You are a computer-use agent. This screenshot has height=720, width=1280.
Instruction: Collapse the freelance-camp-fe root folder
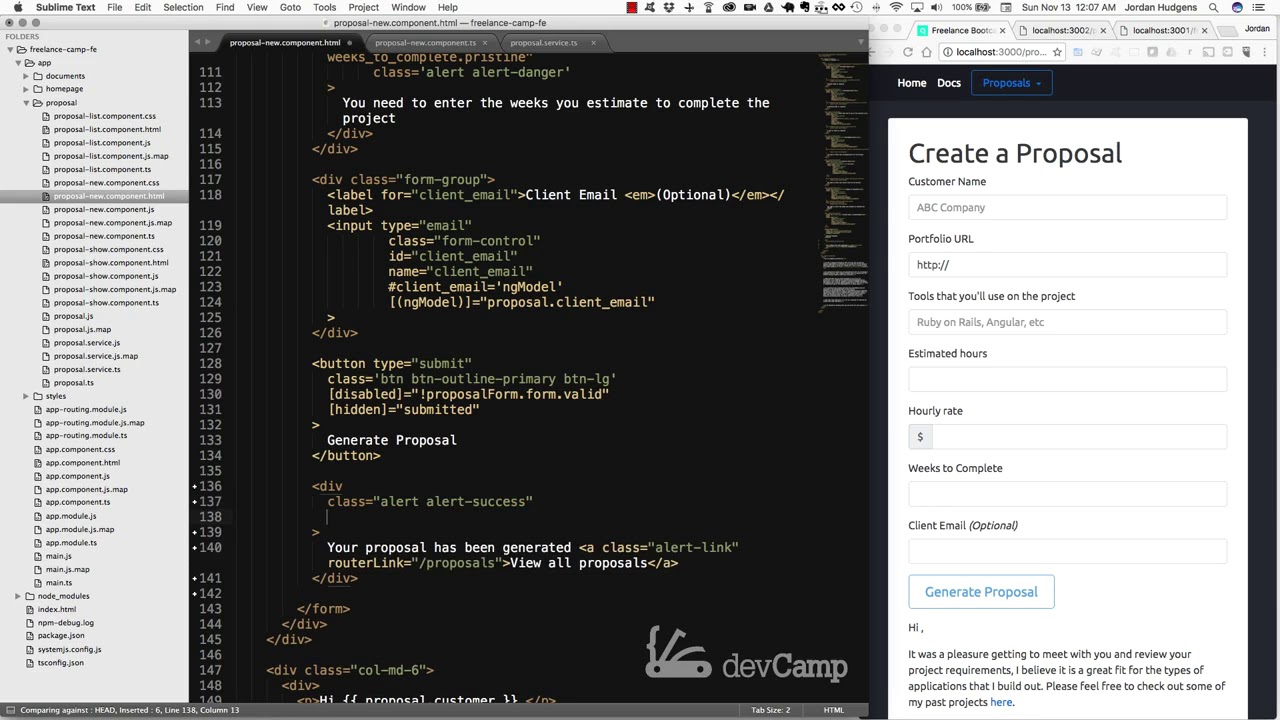(x=10, y=49)
